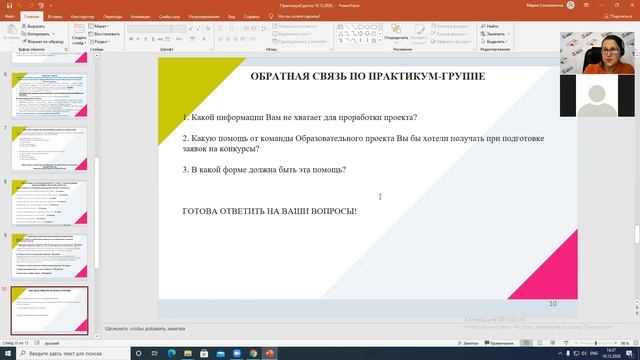
Task: Open the View (Вид) tab
Action: tap(231, 17)
